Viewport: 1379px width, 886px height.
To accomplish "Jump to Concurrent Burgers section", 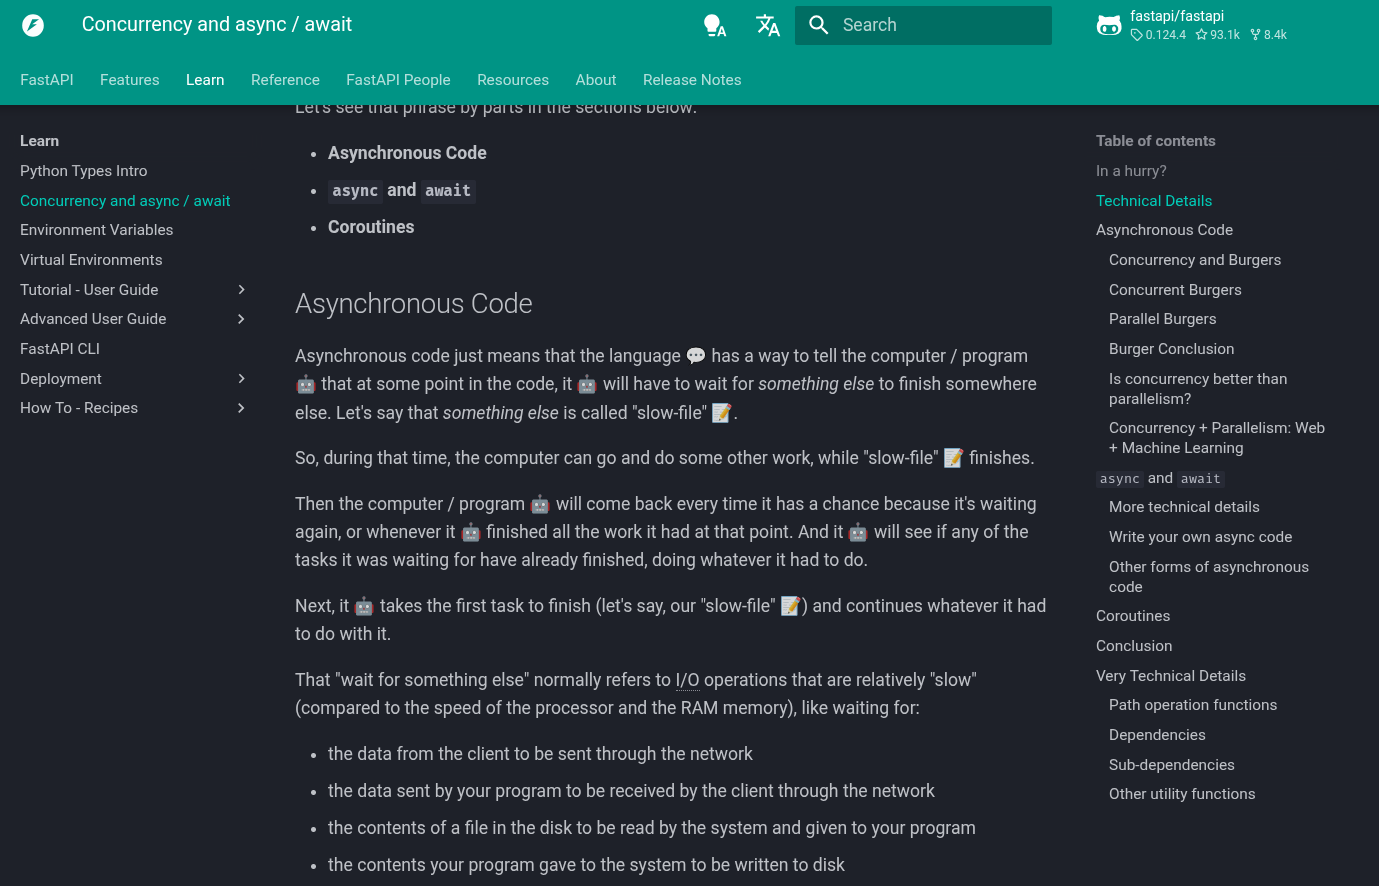I will tap(1174, 290).
